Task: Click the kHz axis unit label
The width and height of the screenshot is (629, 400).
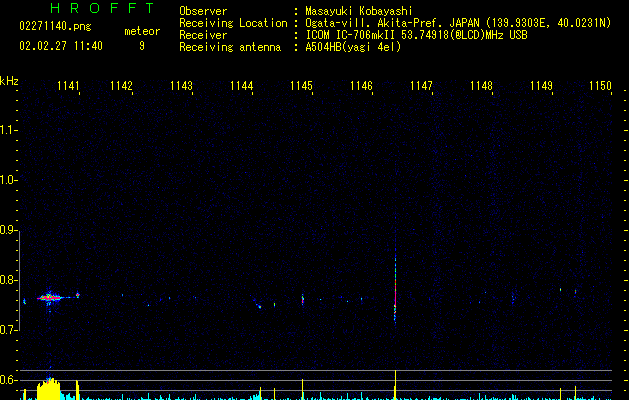Action: (x=9, y=81)
